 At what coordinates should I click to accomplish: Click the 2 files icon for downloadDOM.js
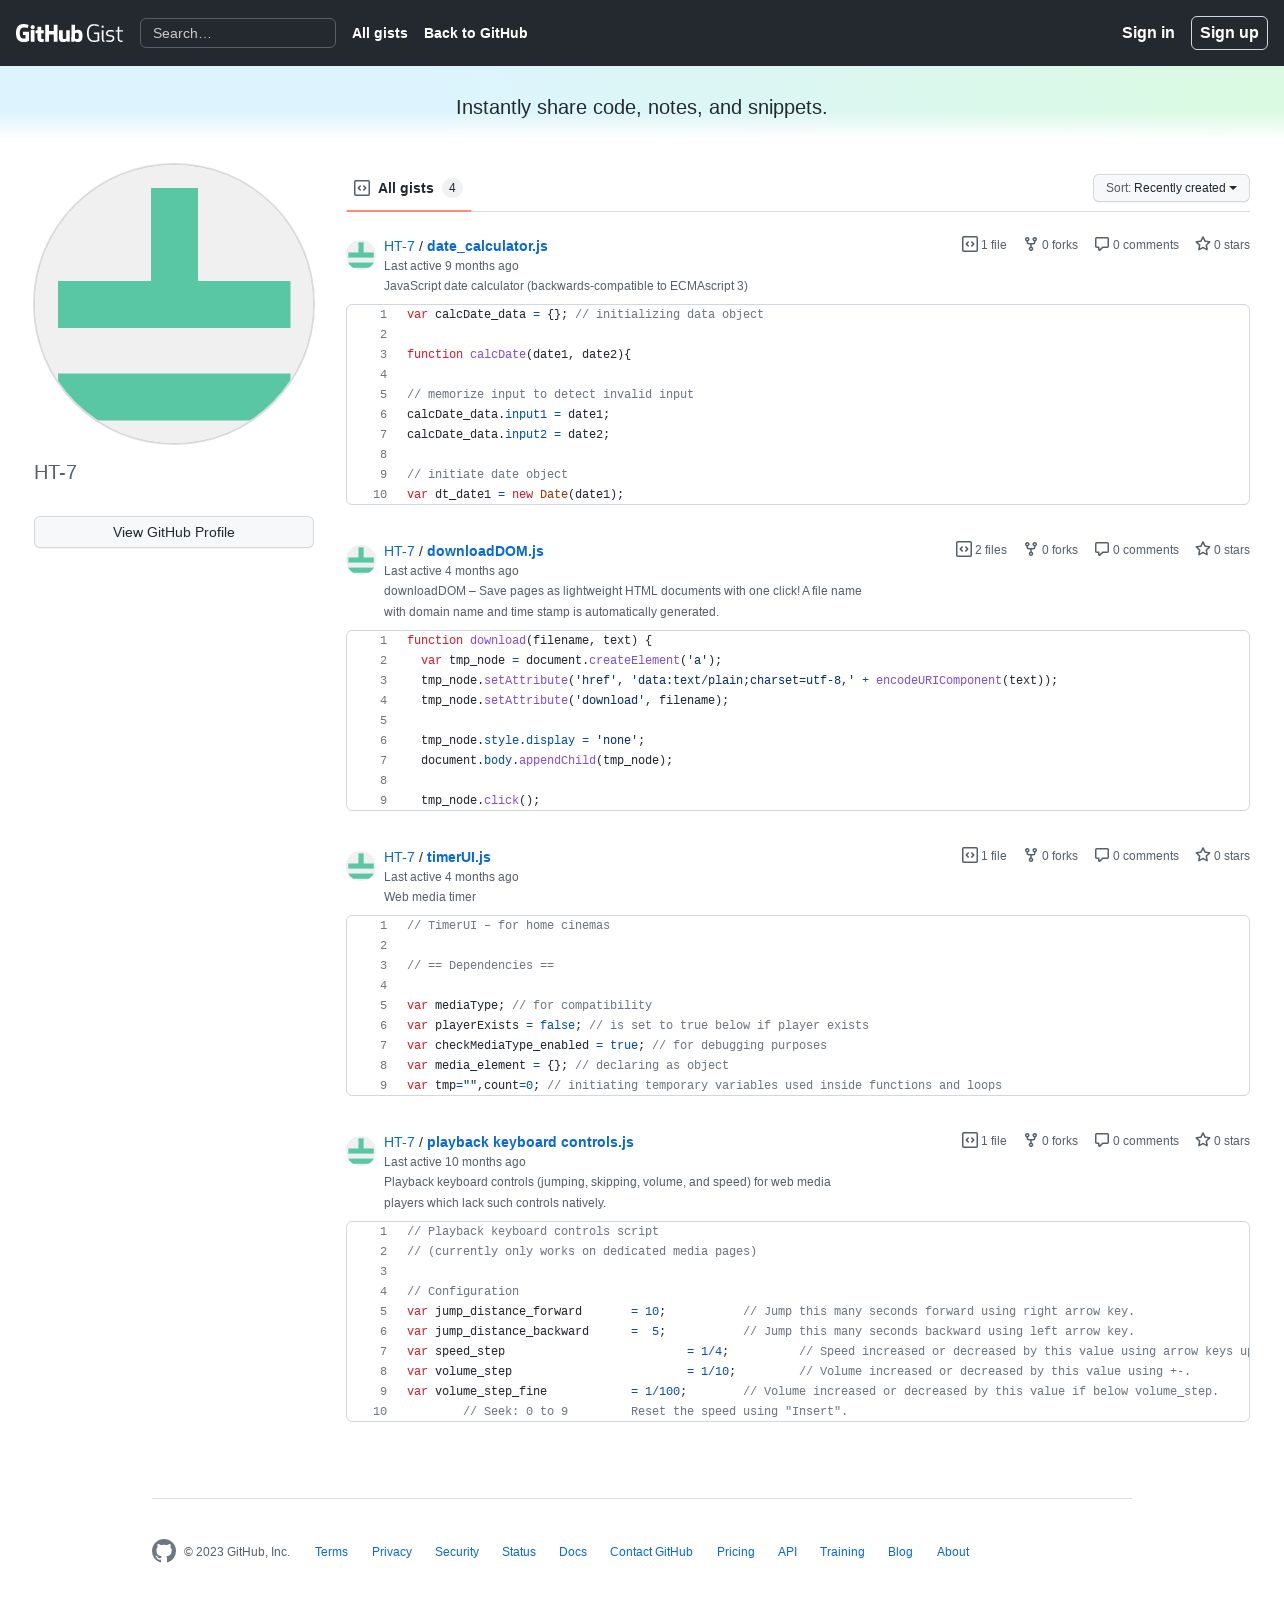[x=964, y=549]
